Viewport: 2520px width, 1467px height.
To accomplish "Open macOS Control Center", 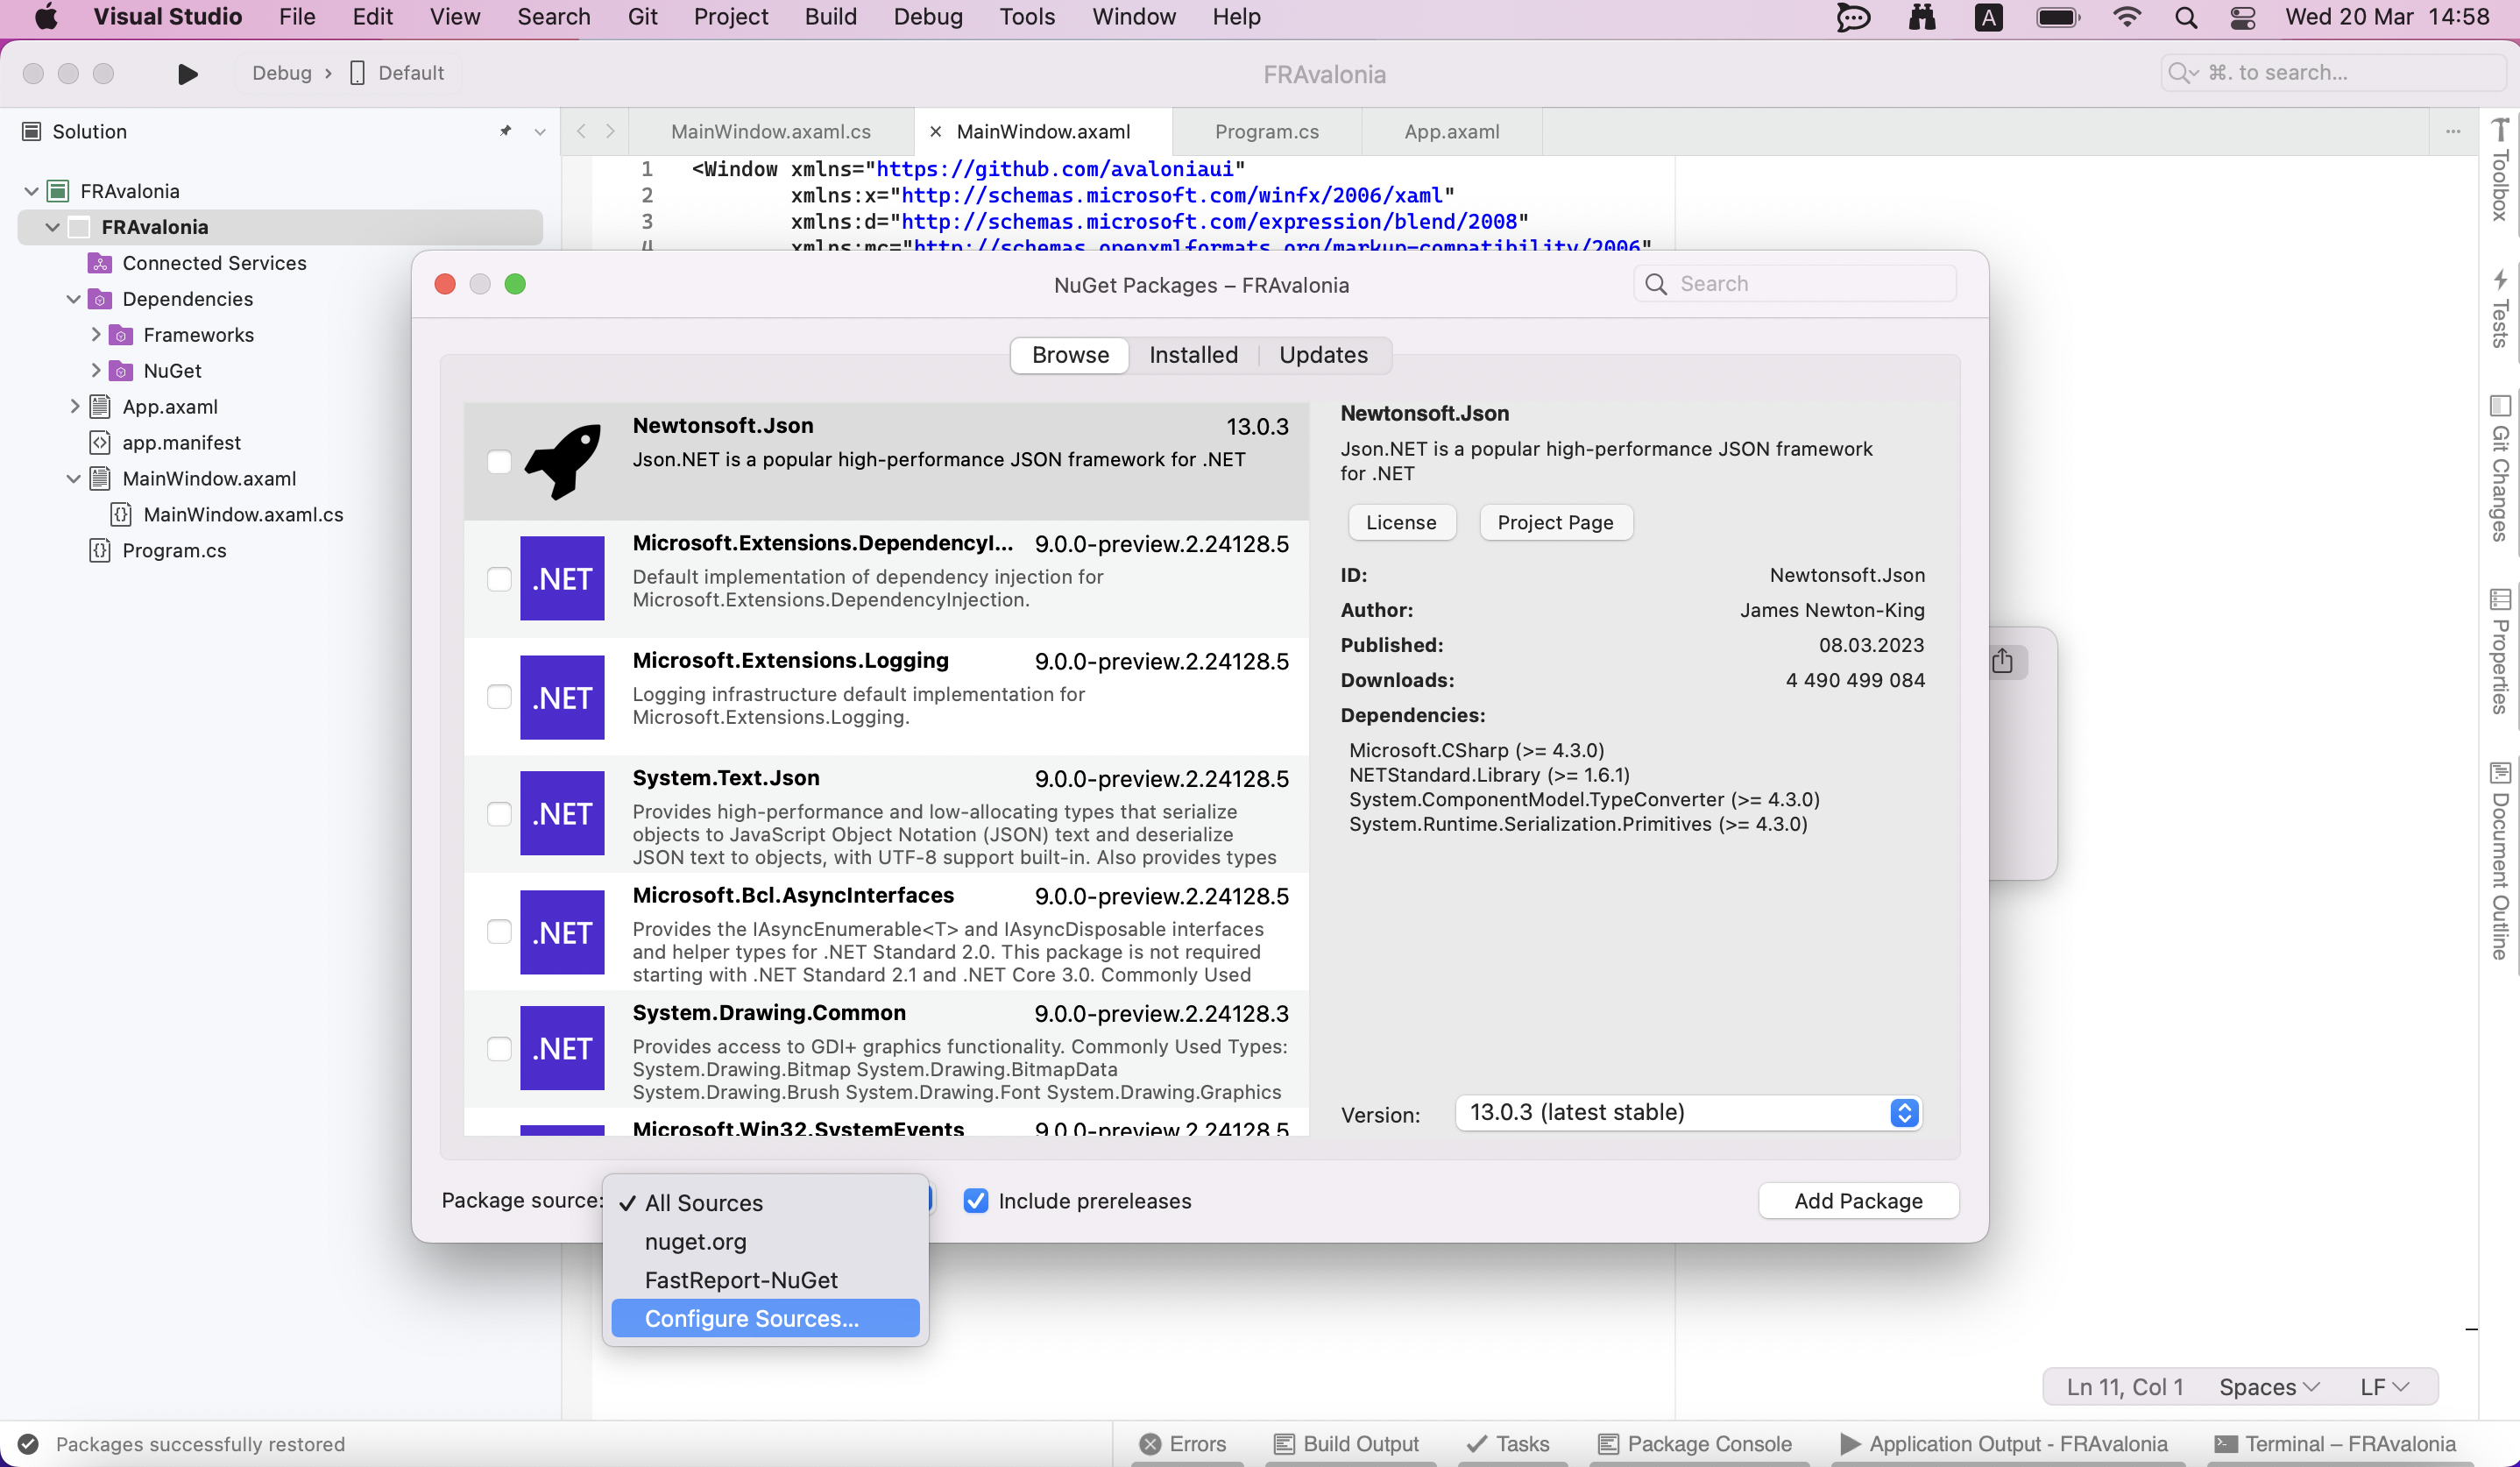I will [2243, 17].
